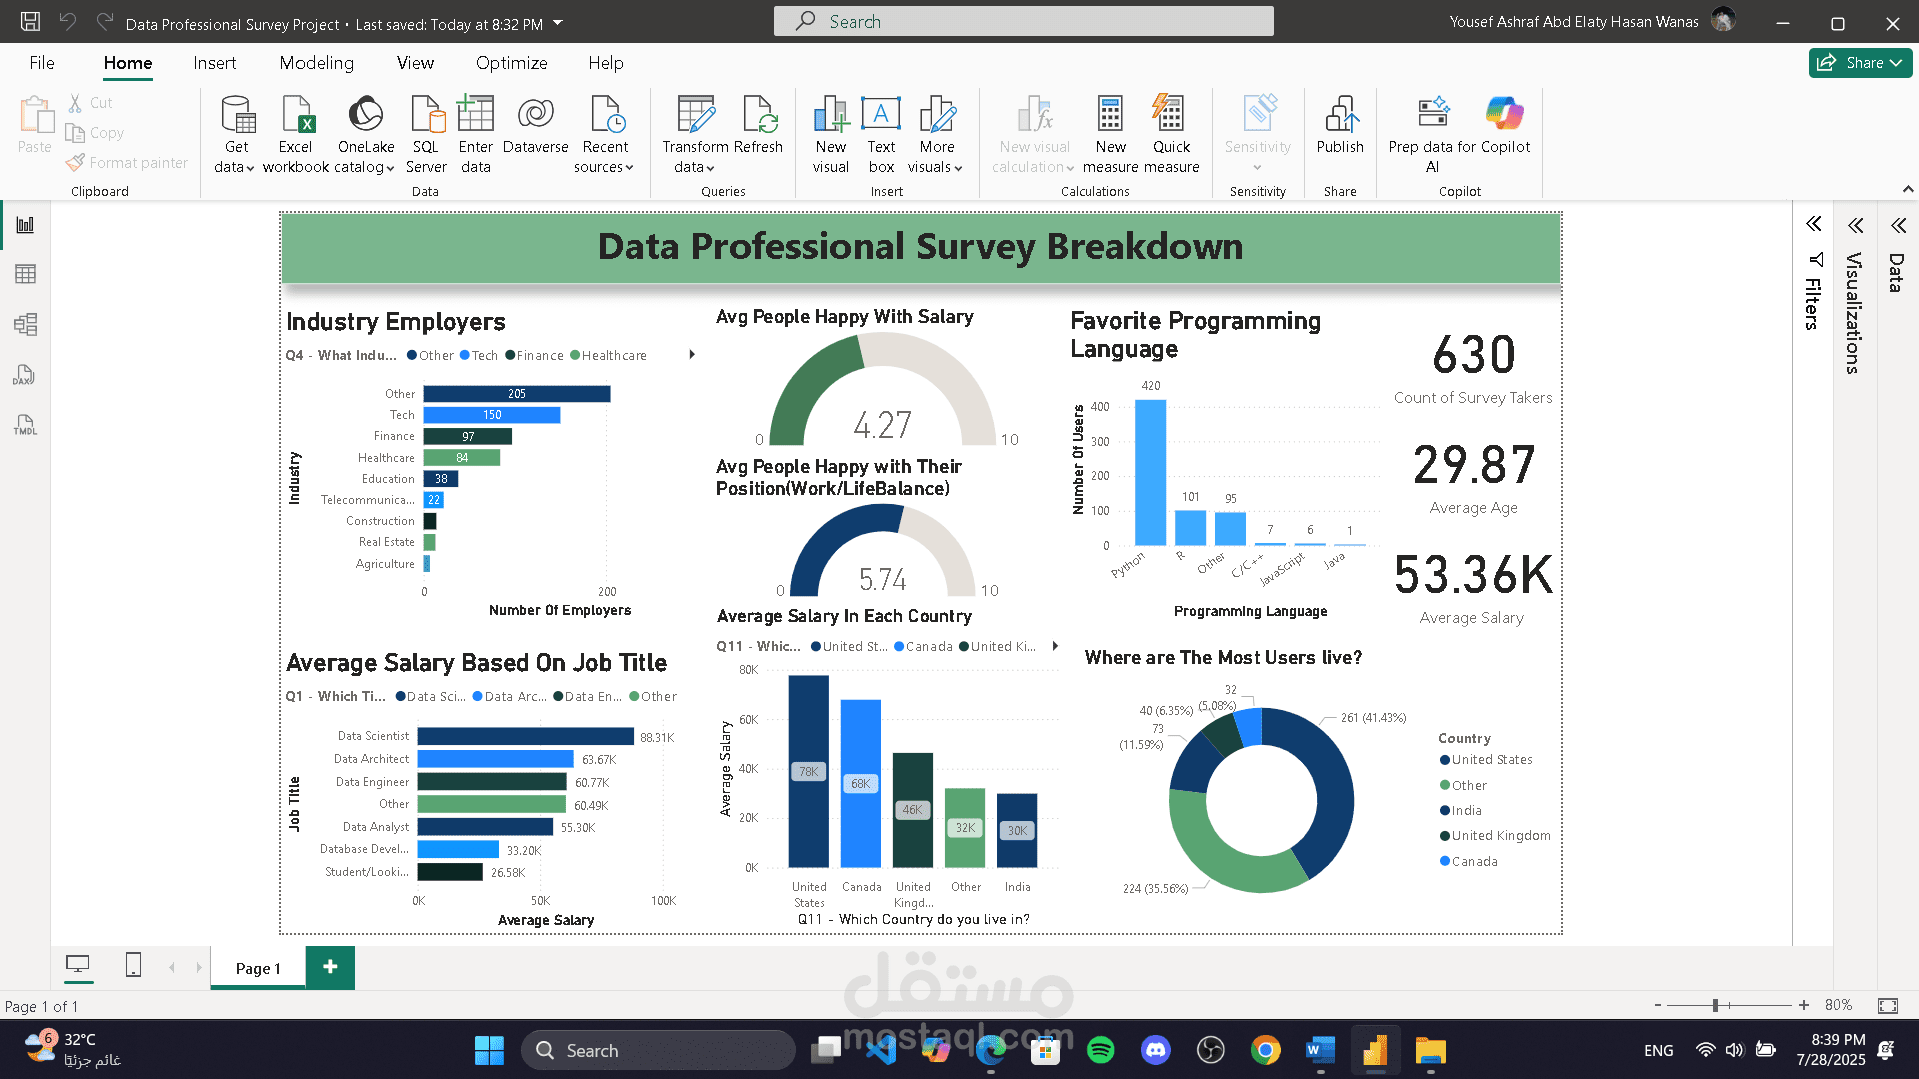
Task: Open the Enter data dialog
Action: click(x=476, y=135)
